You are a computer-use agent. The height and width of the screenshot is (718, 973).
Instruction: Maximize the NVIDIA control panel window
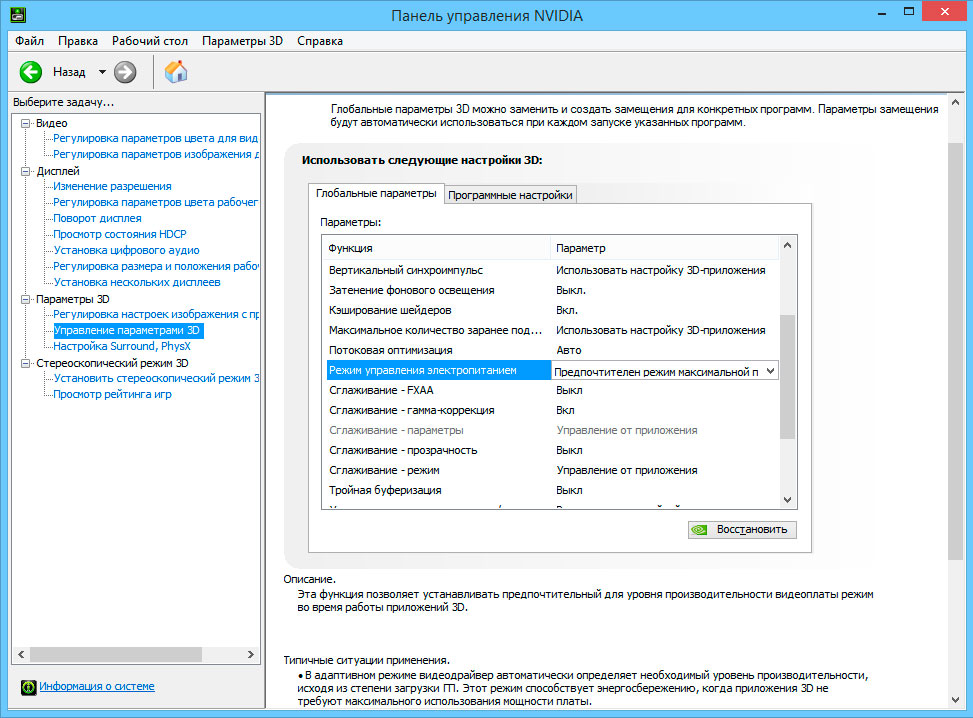click(909, 12)
